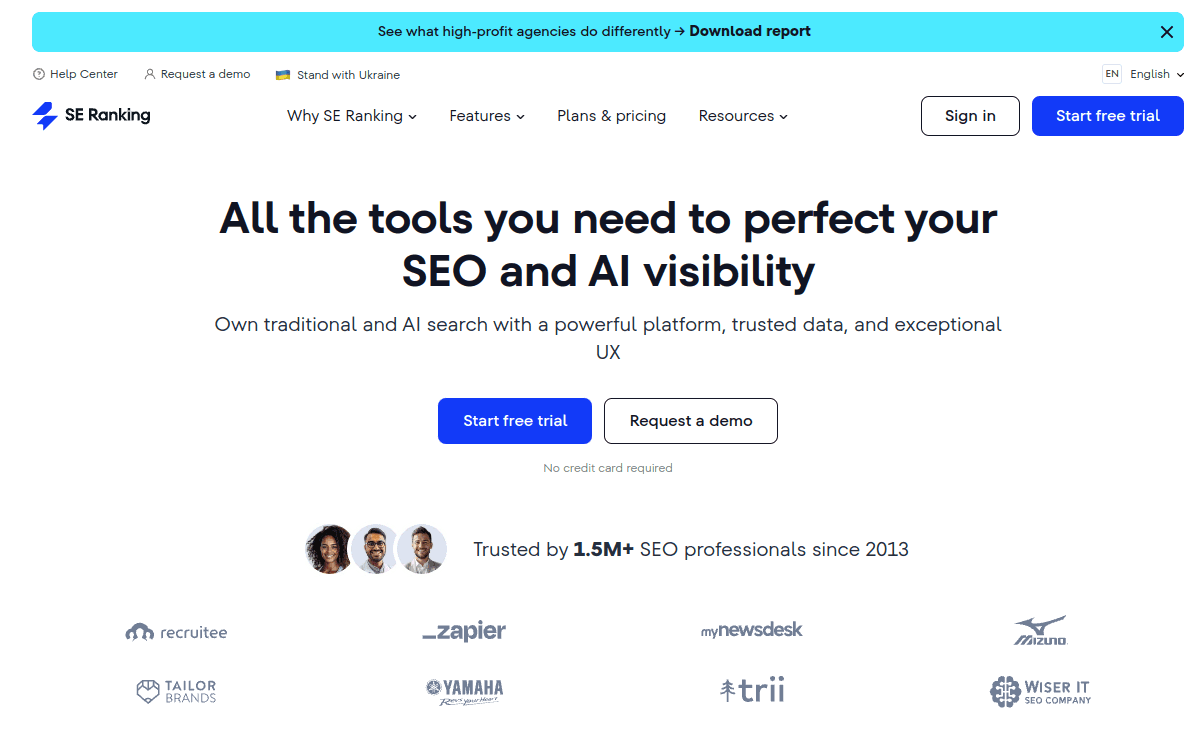Click the Mynewsdesk logo
The width and height of the screenshot is (1200, 750).
(x=751, y=630)
